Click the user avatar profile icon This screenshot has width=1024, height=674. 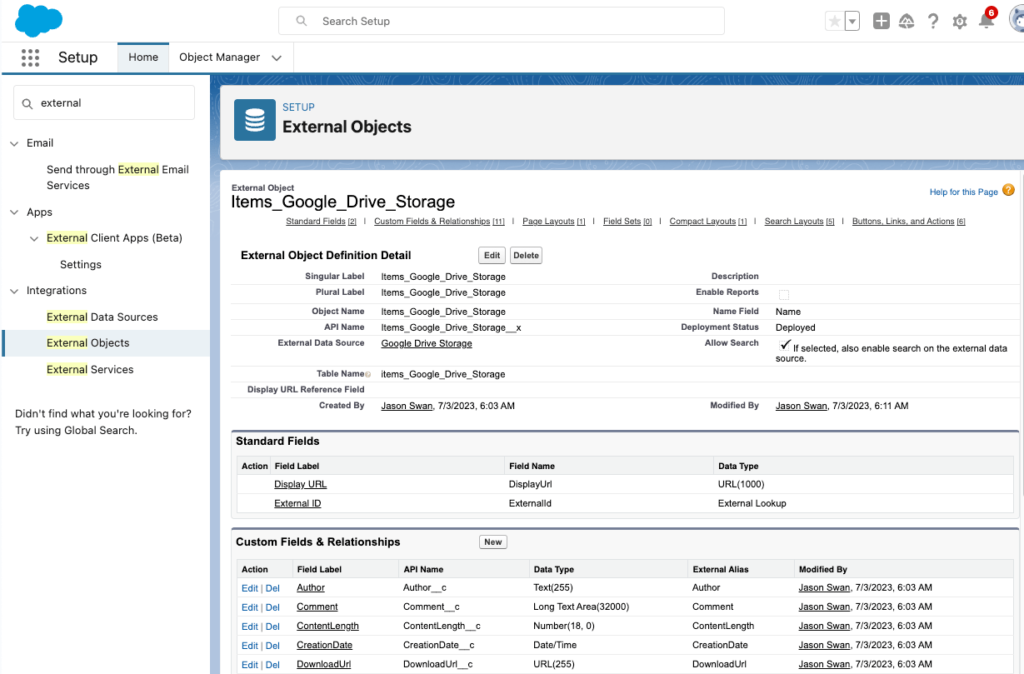tap(1014, 21)
